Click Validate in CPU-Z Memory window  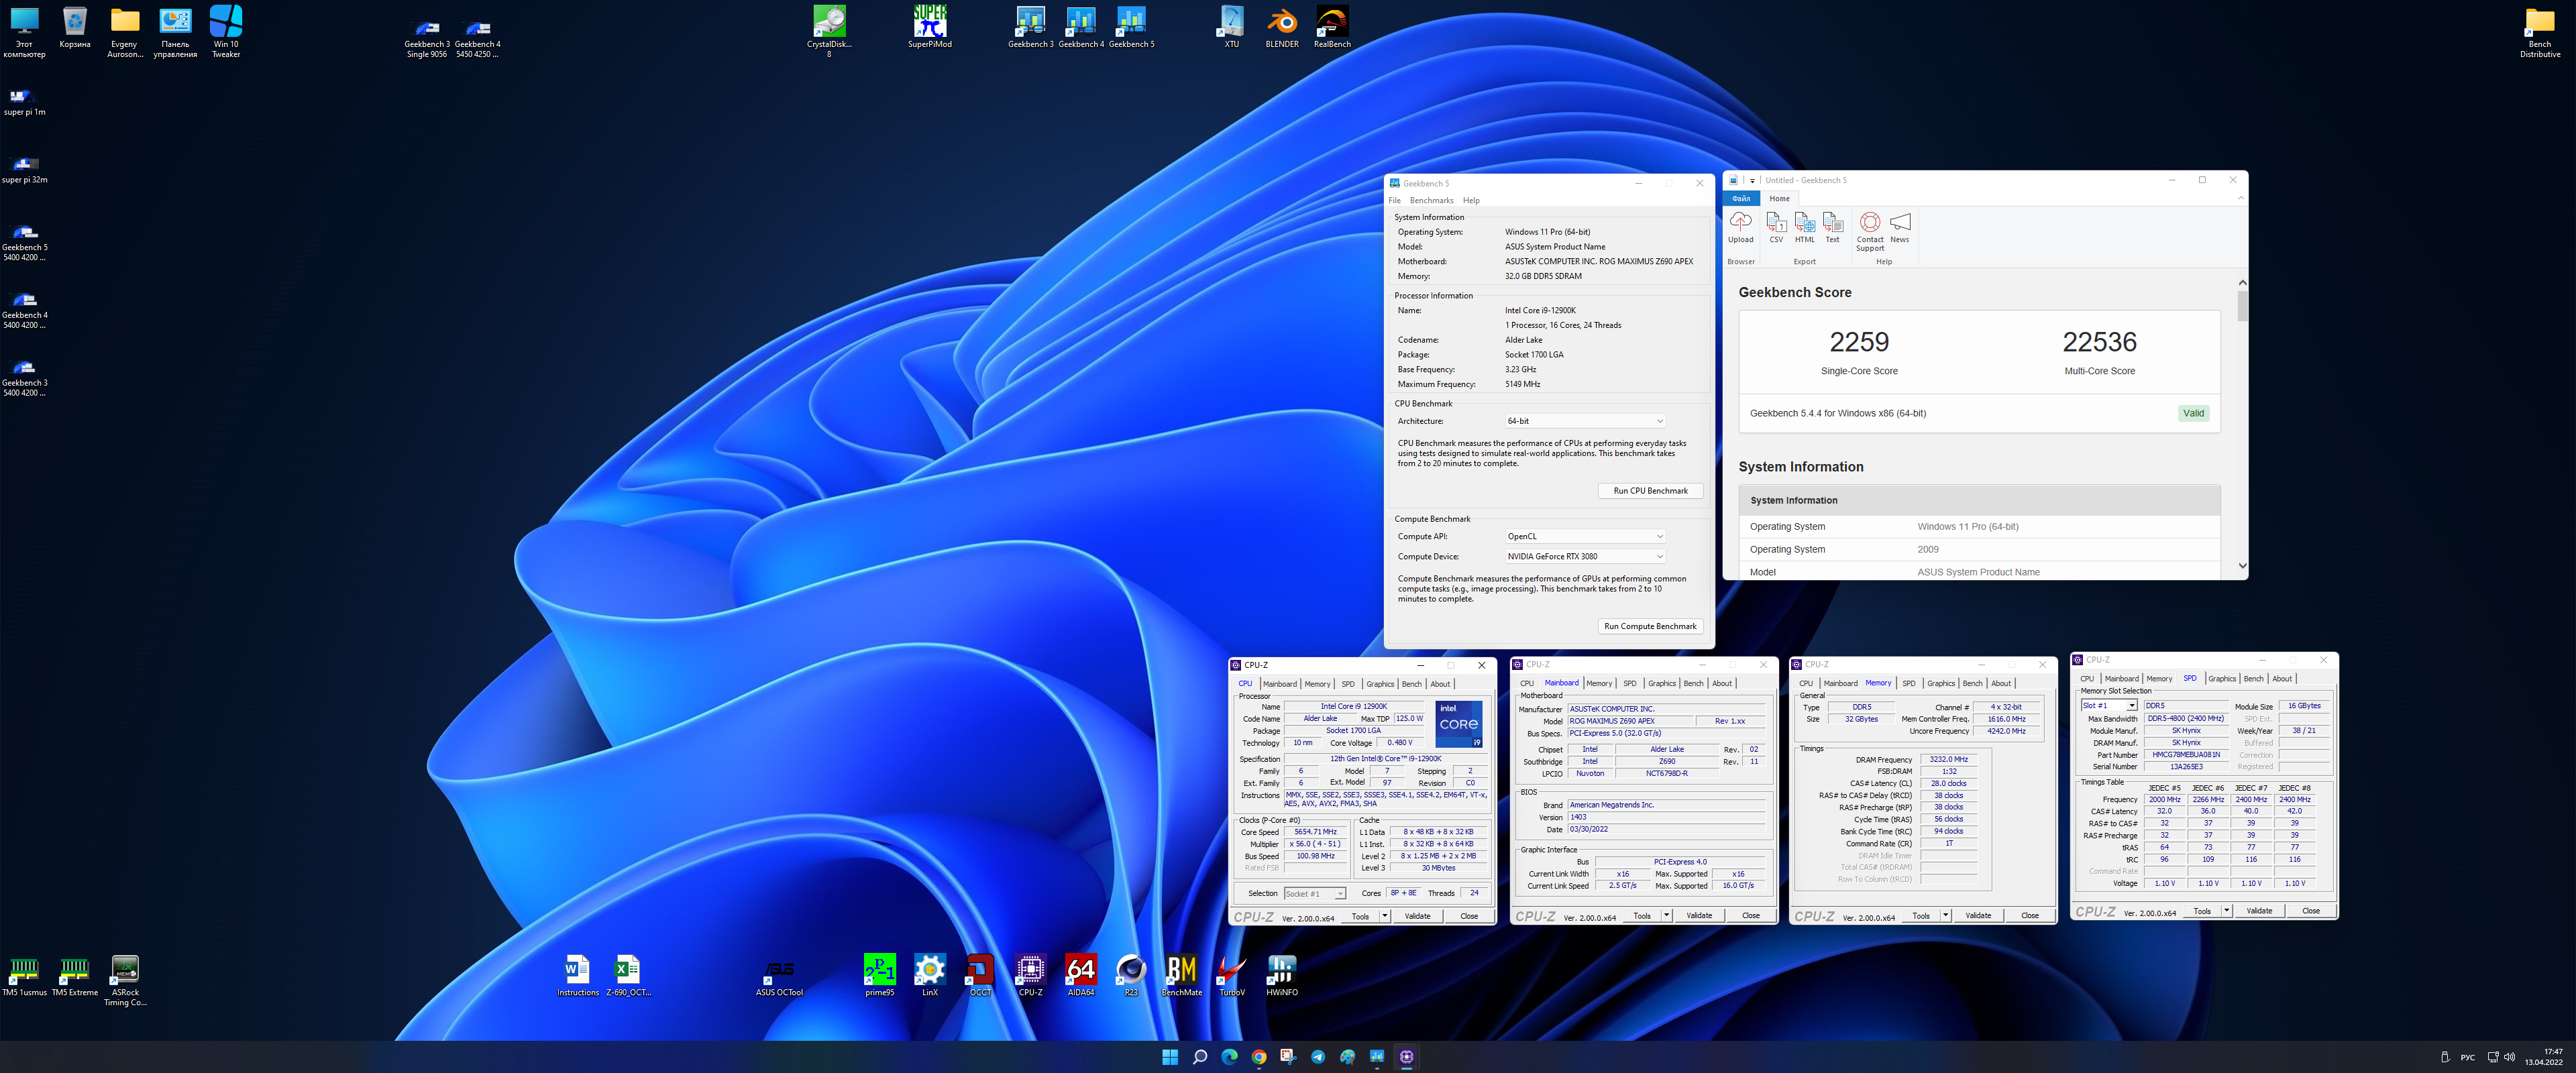(x=1978, y=915)
